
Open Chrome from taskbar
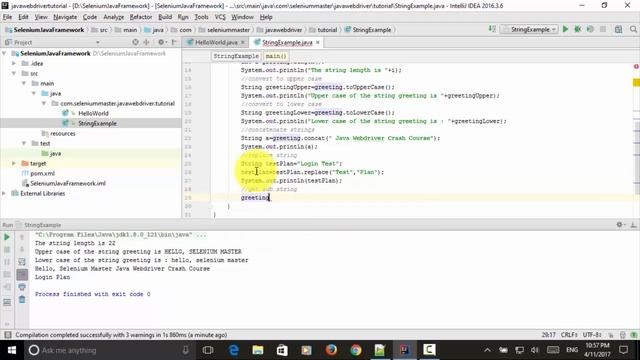[x=356, y=350]
